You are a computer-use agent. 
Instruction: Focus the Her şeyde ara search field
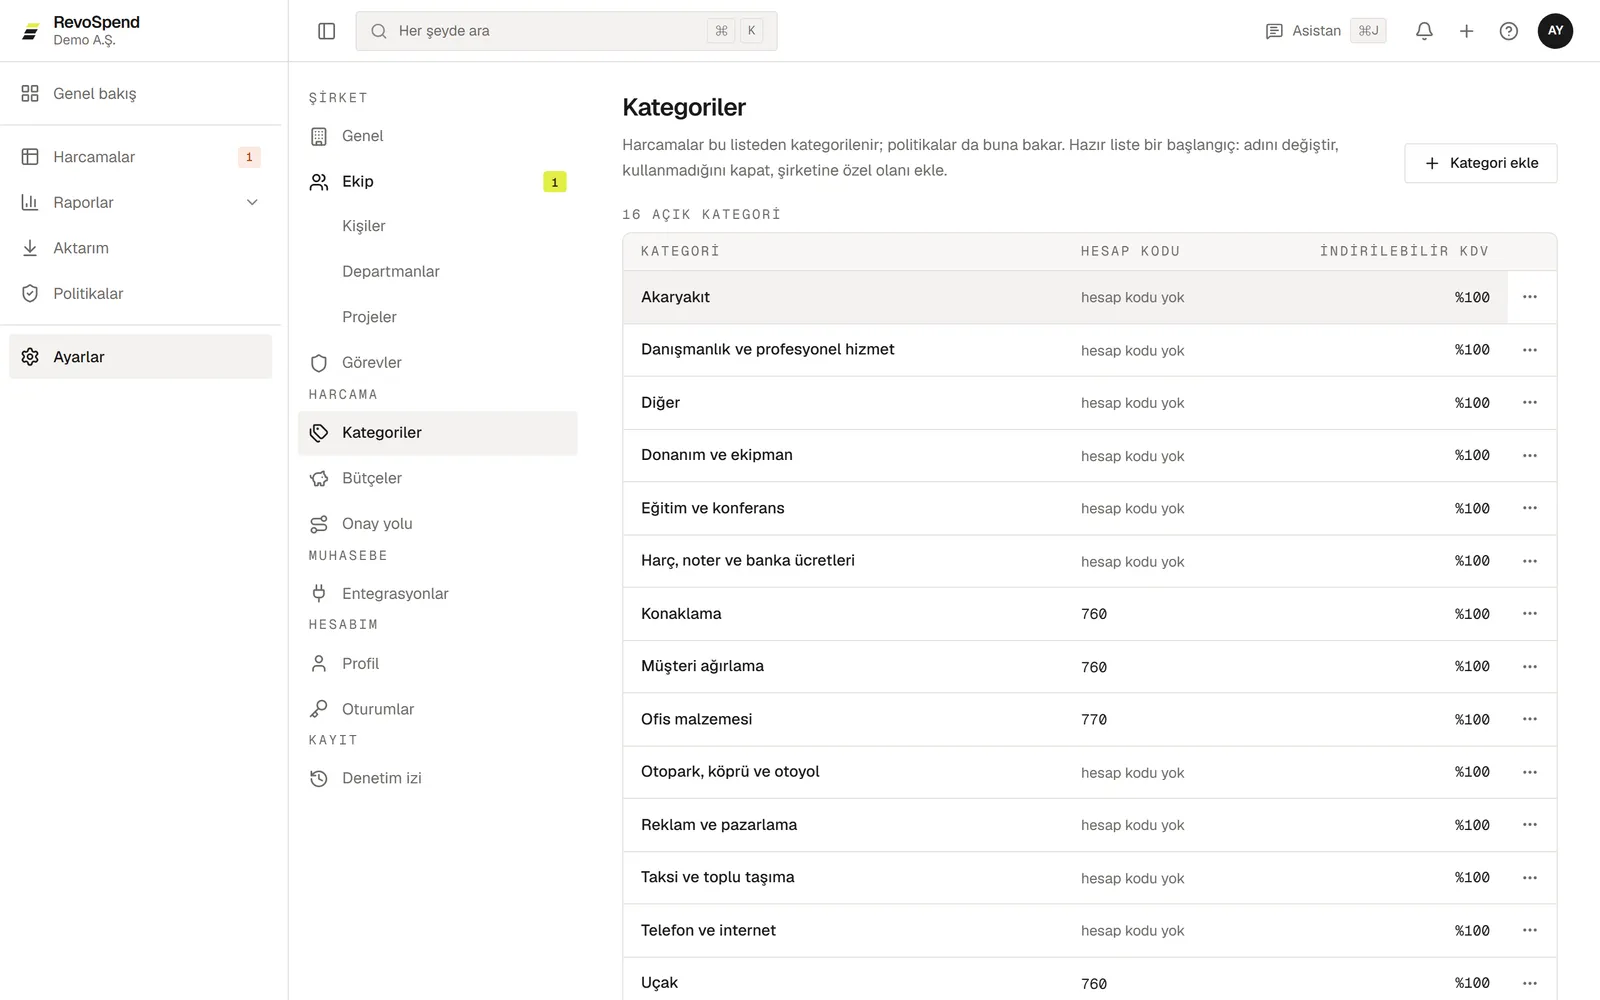tap(566, 31)
